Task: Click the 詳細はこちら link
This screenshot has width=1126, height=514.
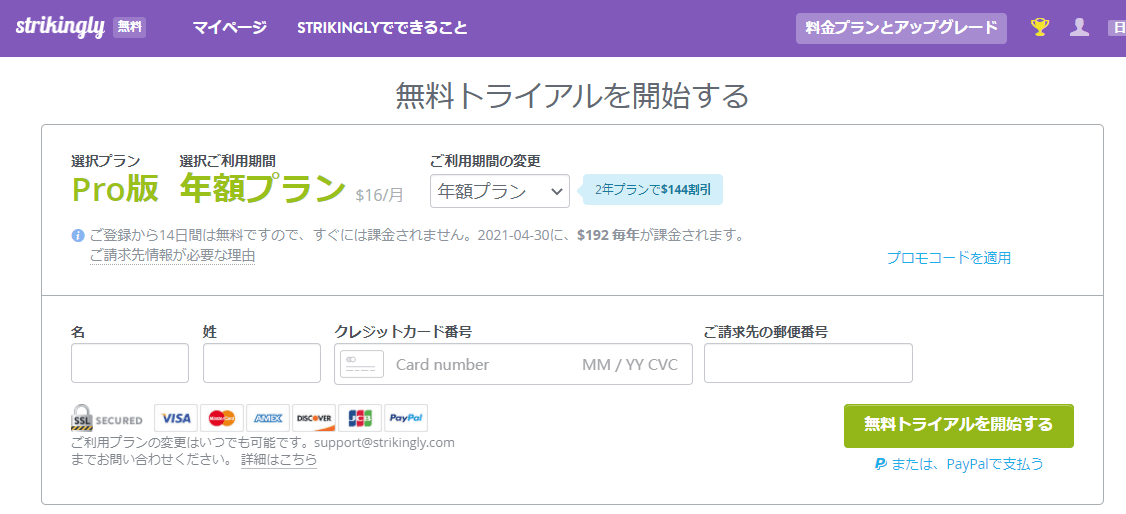Action: coord(279,459)
